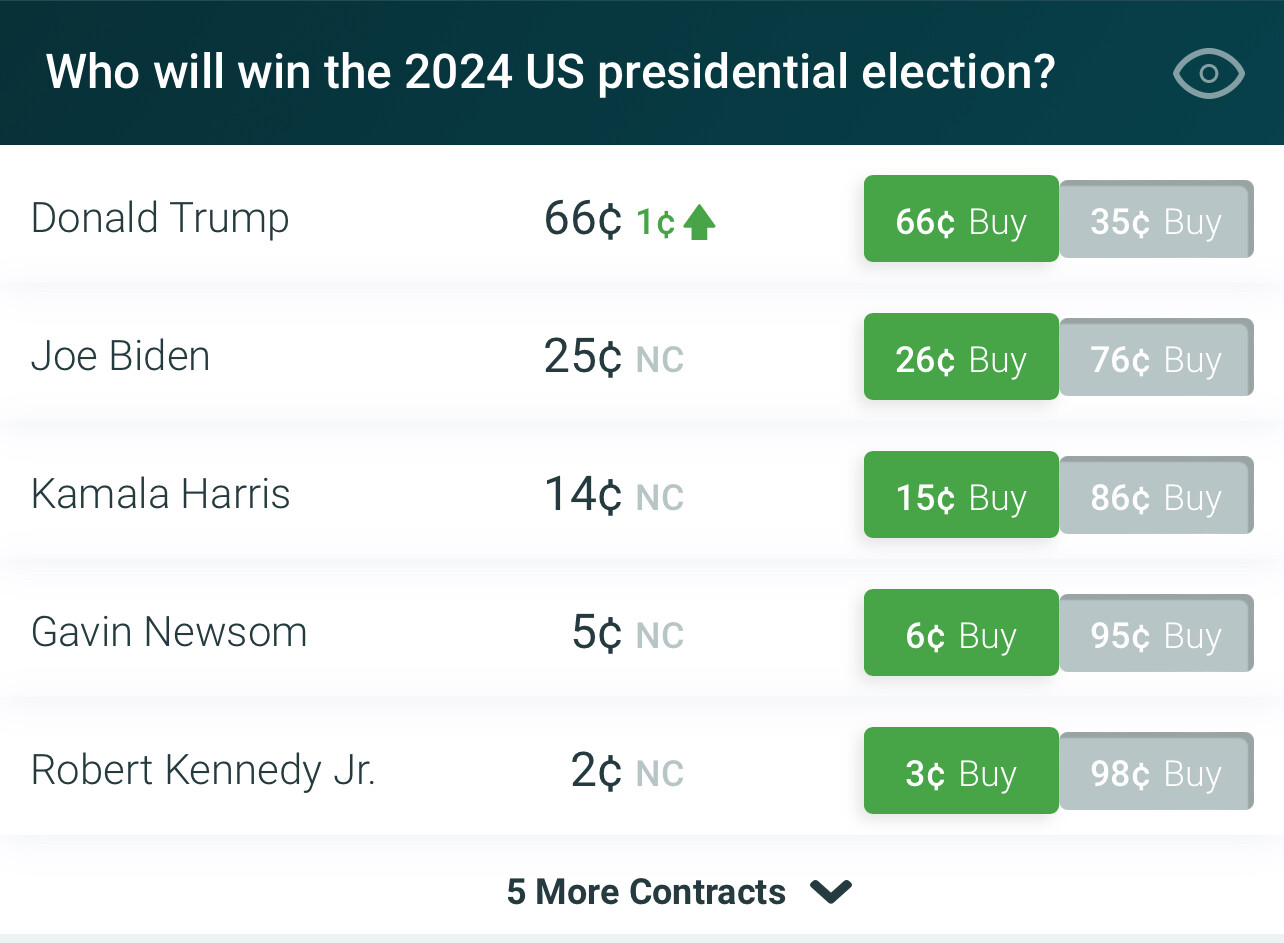Buy Robert Kennedy Jr. No at 98¢

click(x=1156, y=771)
